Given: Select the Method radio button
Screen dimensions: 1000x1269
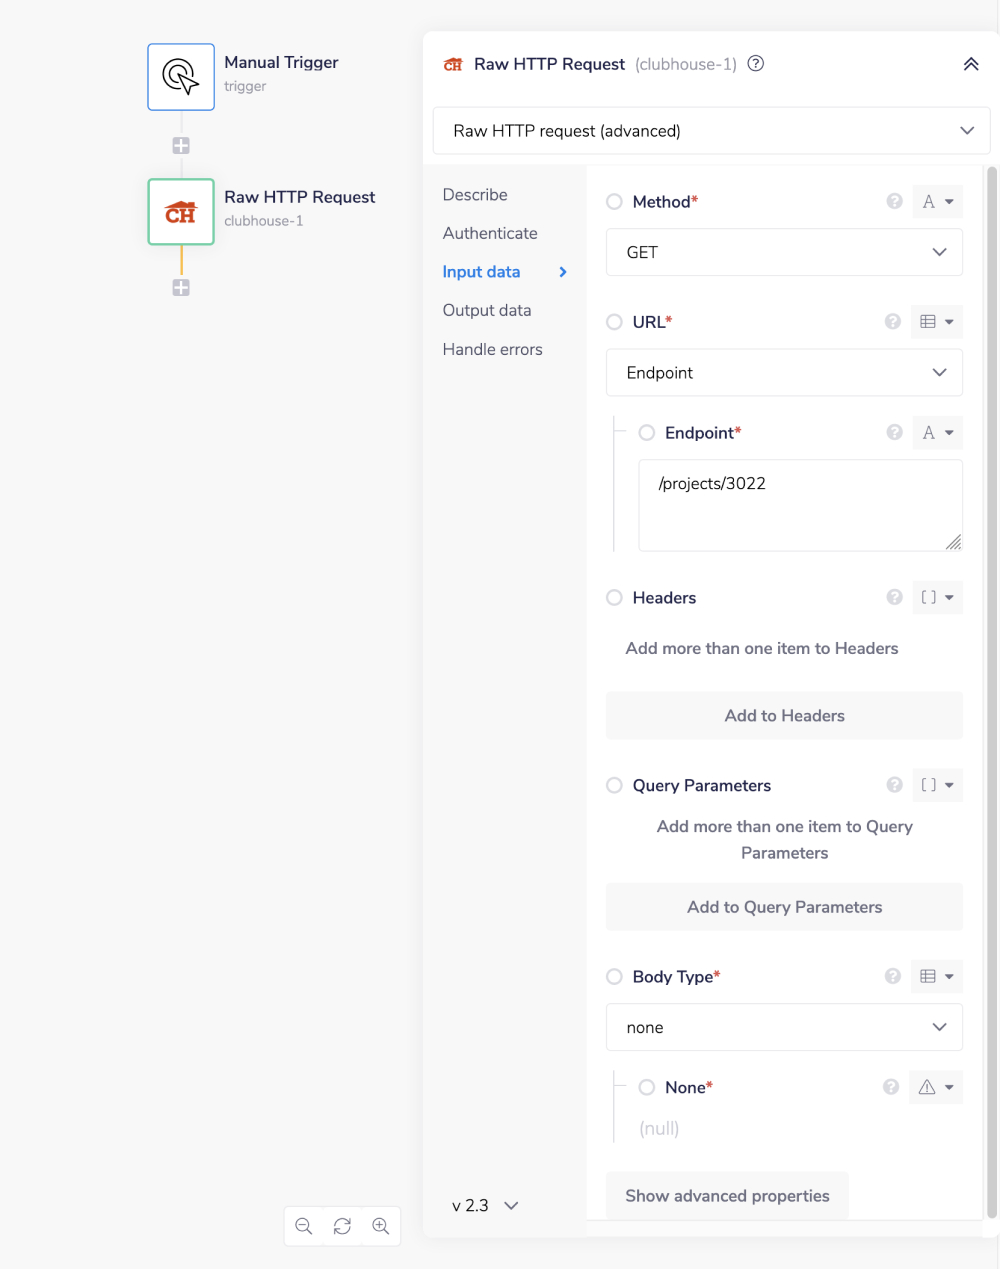Looking at the screenshot, I should point(614,202).
